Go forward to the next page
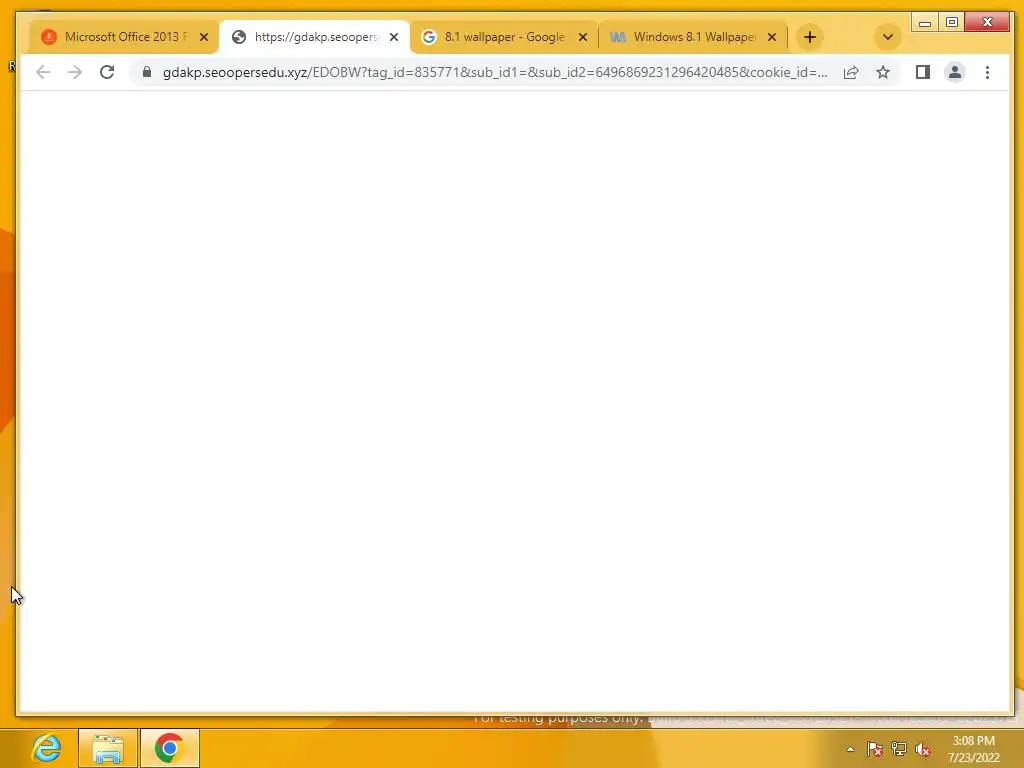This screenshot has width=1024, height=768. [x=75, y=72]
